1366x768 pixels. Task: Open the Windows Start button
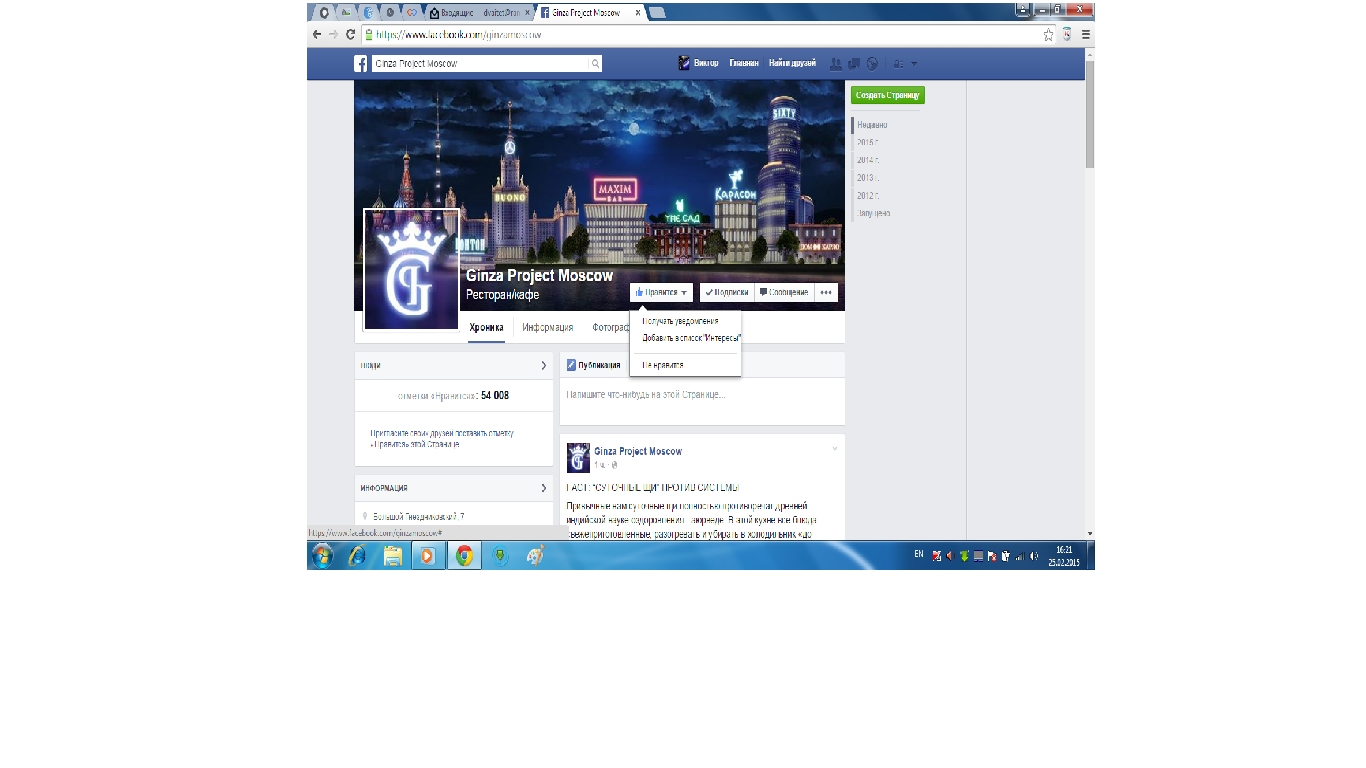[322, 556]
